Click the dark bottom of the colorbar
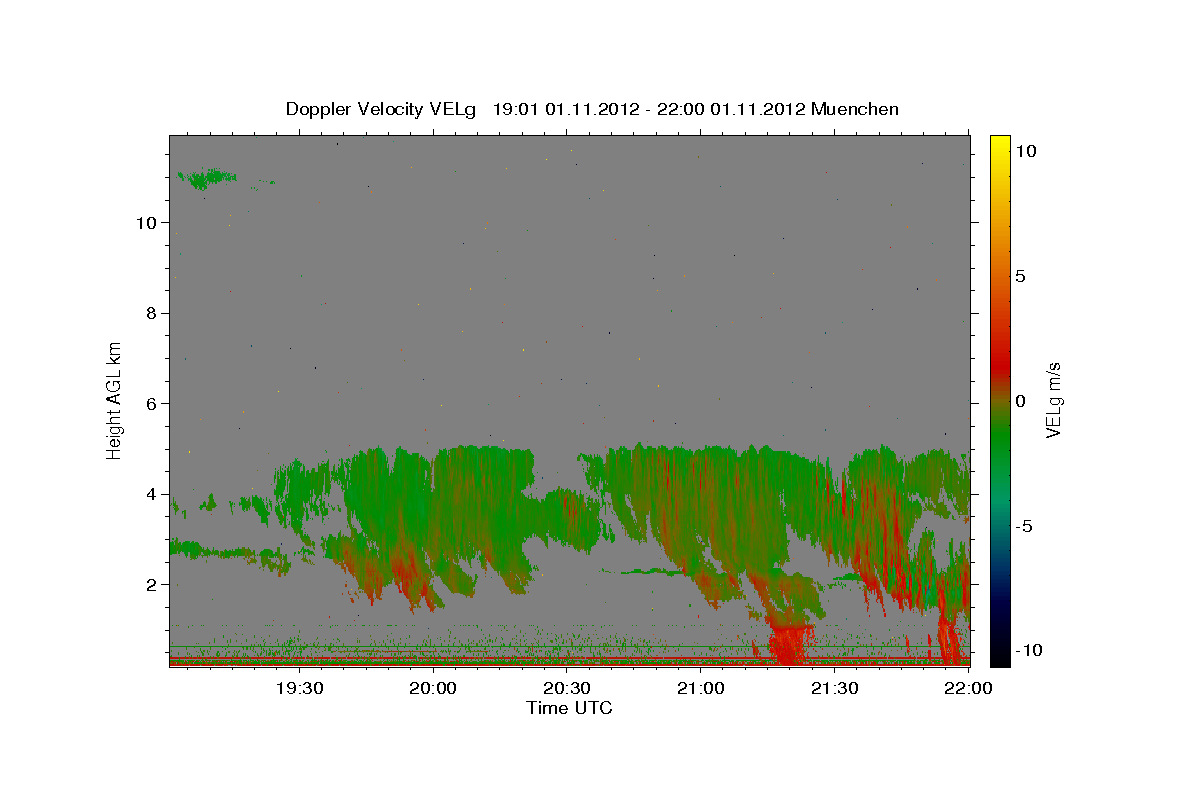The height and width of the screenshot is (800, 1200). coord(1000,650)
